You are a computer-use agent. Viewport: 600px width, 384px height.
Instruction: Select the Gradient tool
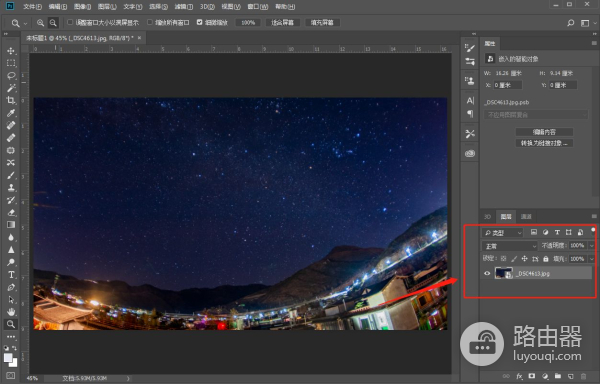[11, 225]
